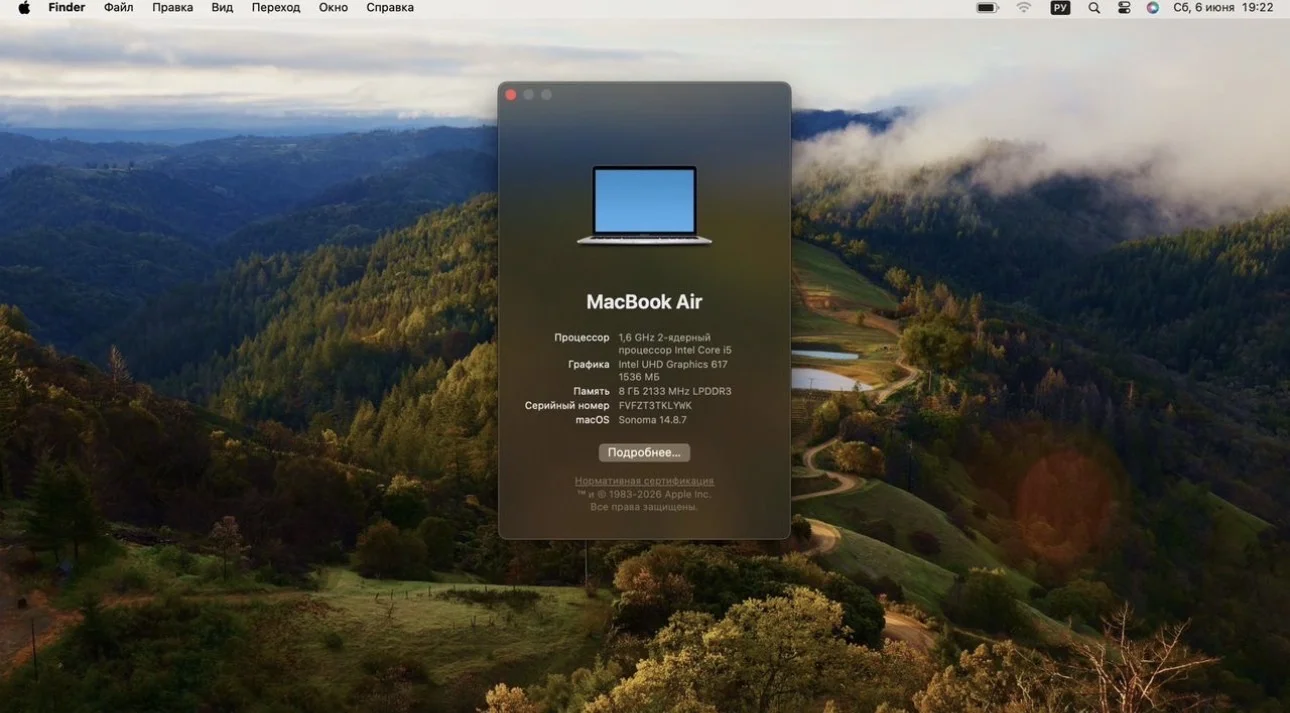Open the Справка menu
This screenshot has width=1290, height=713.
(390, 7)
